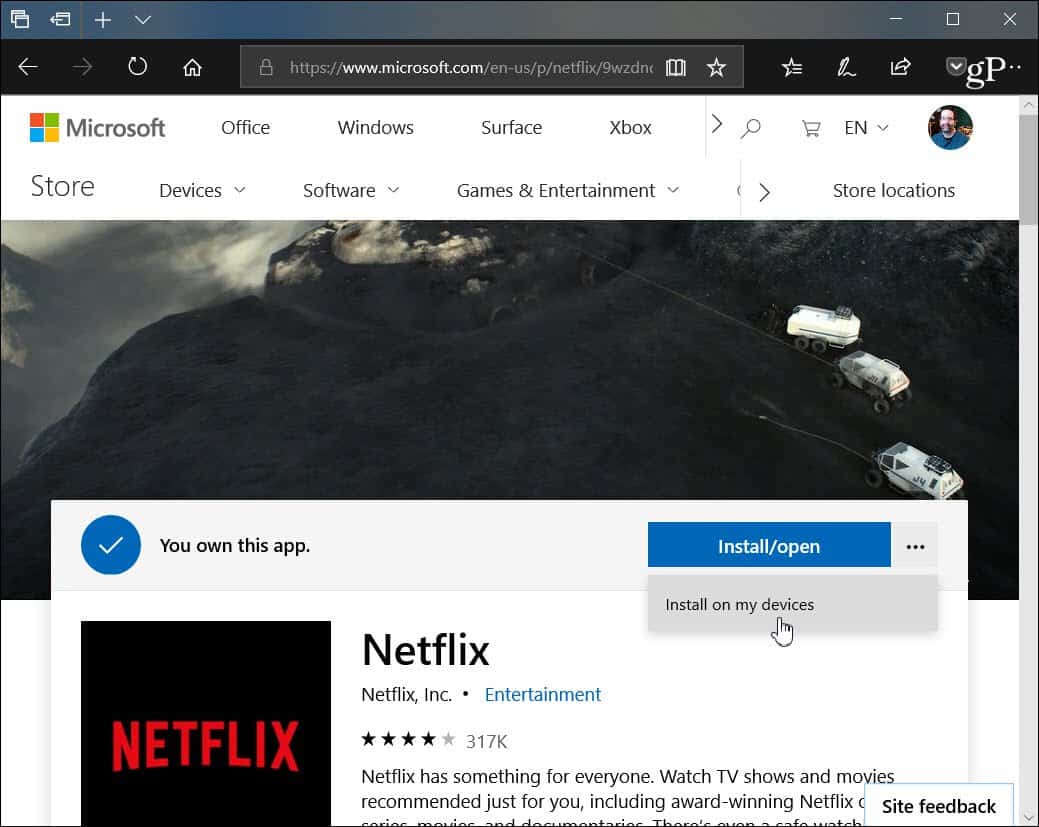Refresh the page with the reload icon
Image resolution: width=1039 pixels, height=827 pixels.
point(137,66)
